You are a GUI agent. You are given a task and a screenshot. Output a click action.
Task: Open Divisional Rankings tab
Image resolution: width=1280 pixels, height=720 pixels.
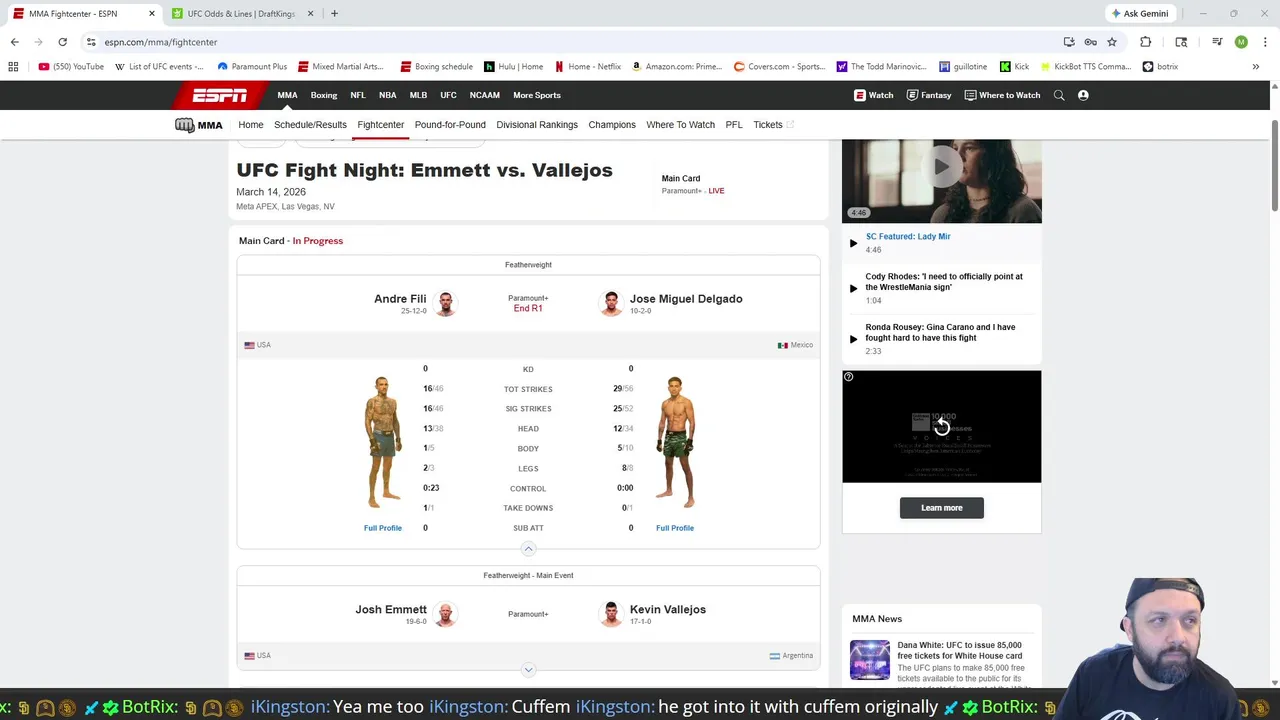[537, 125]
